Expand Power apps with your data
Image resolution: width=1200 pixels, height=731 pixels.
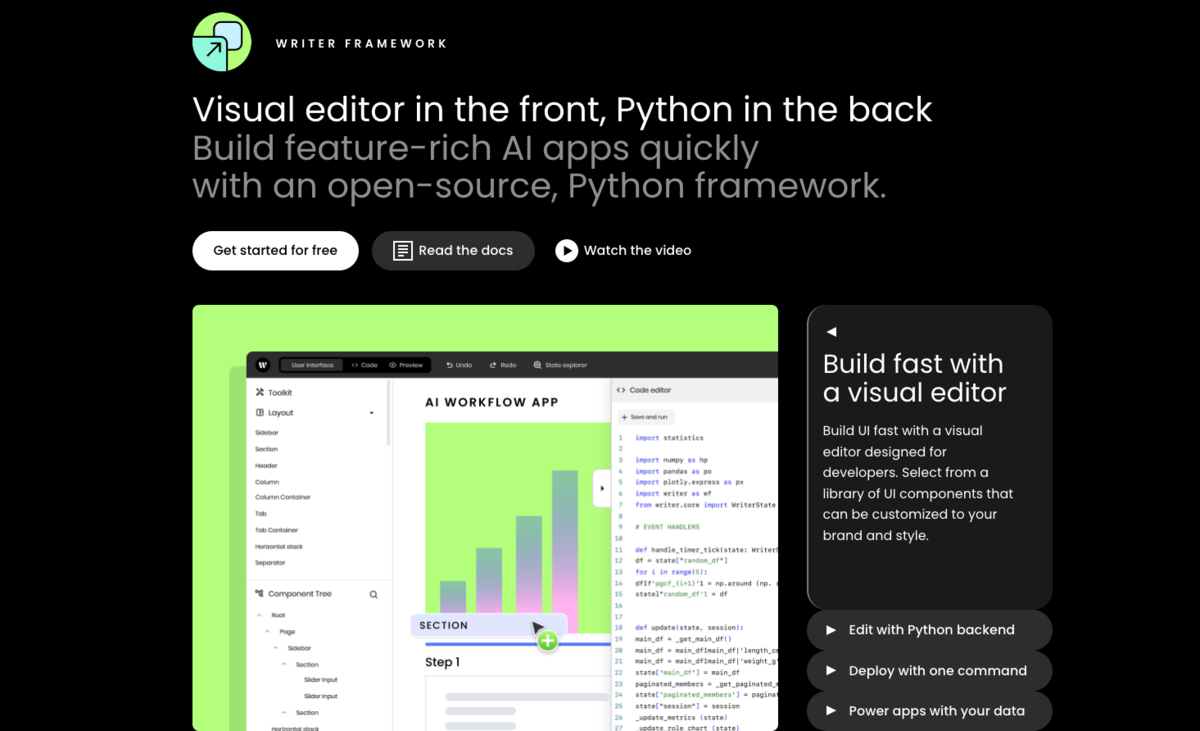[929, 711]
